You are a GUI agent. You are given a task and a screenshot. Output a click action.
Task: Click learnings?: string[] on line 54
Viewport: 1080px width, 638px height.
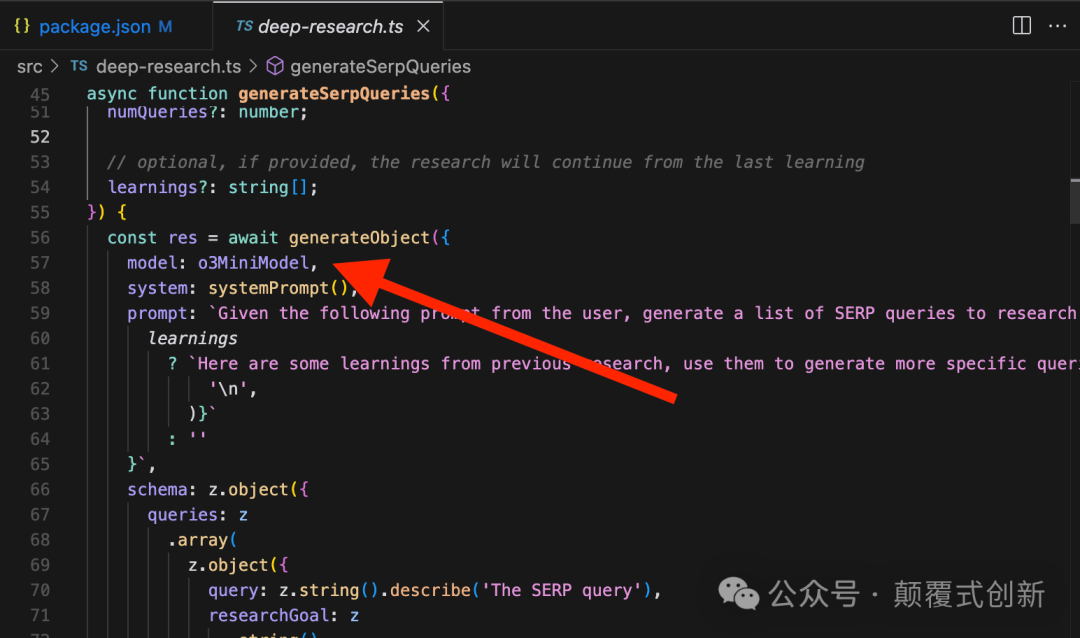pyautogui.click(x=212, y=187)
